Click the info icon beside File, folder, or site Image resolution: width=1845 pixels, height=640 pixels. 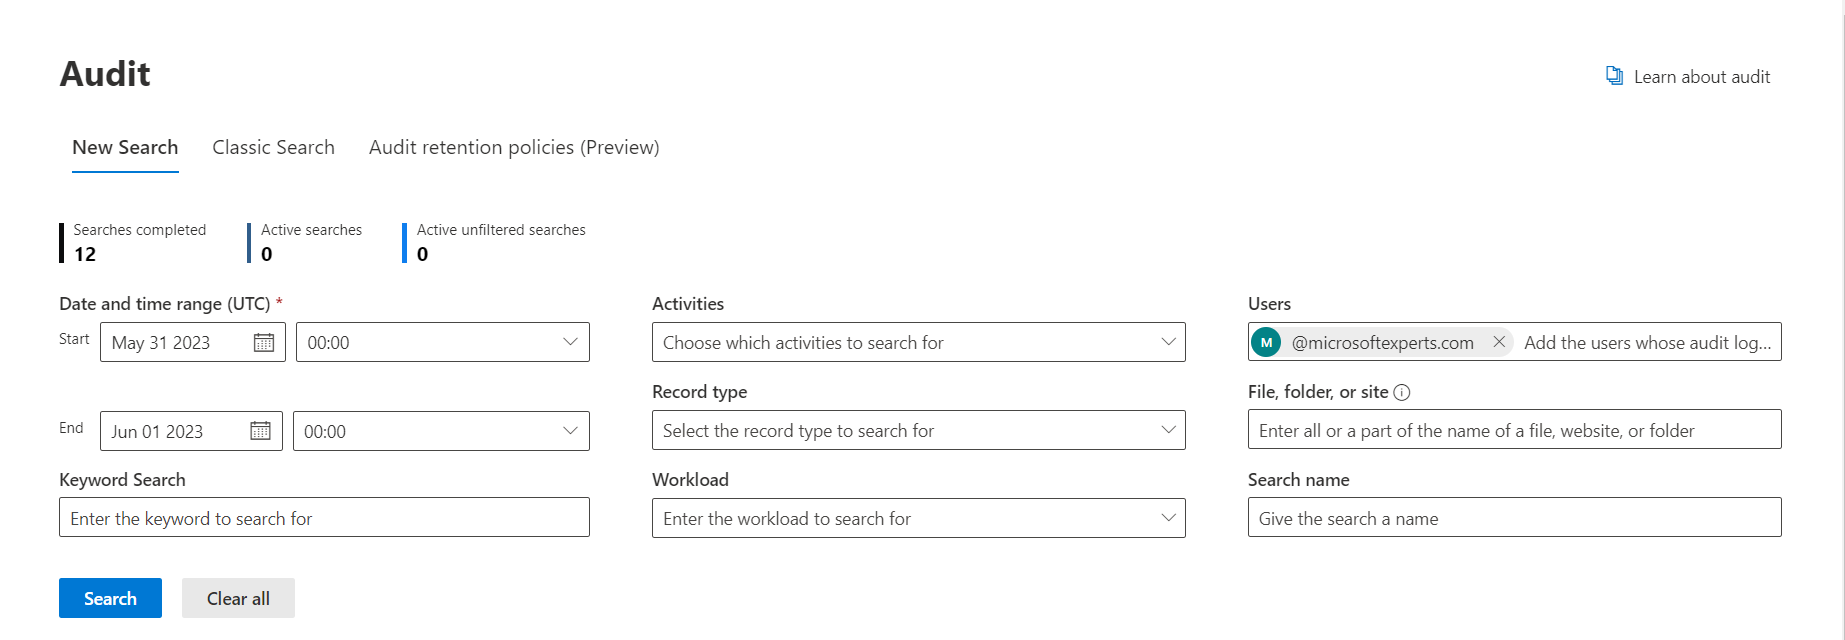(1402, 392)
